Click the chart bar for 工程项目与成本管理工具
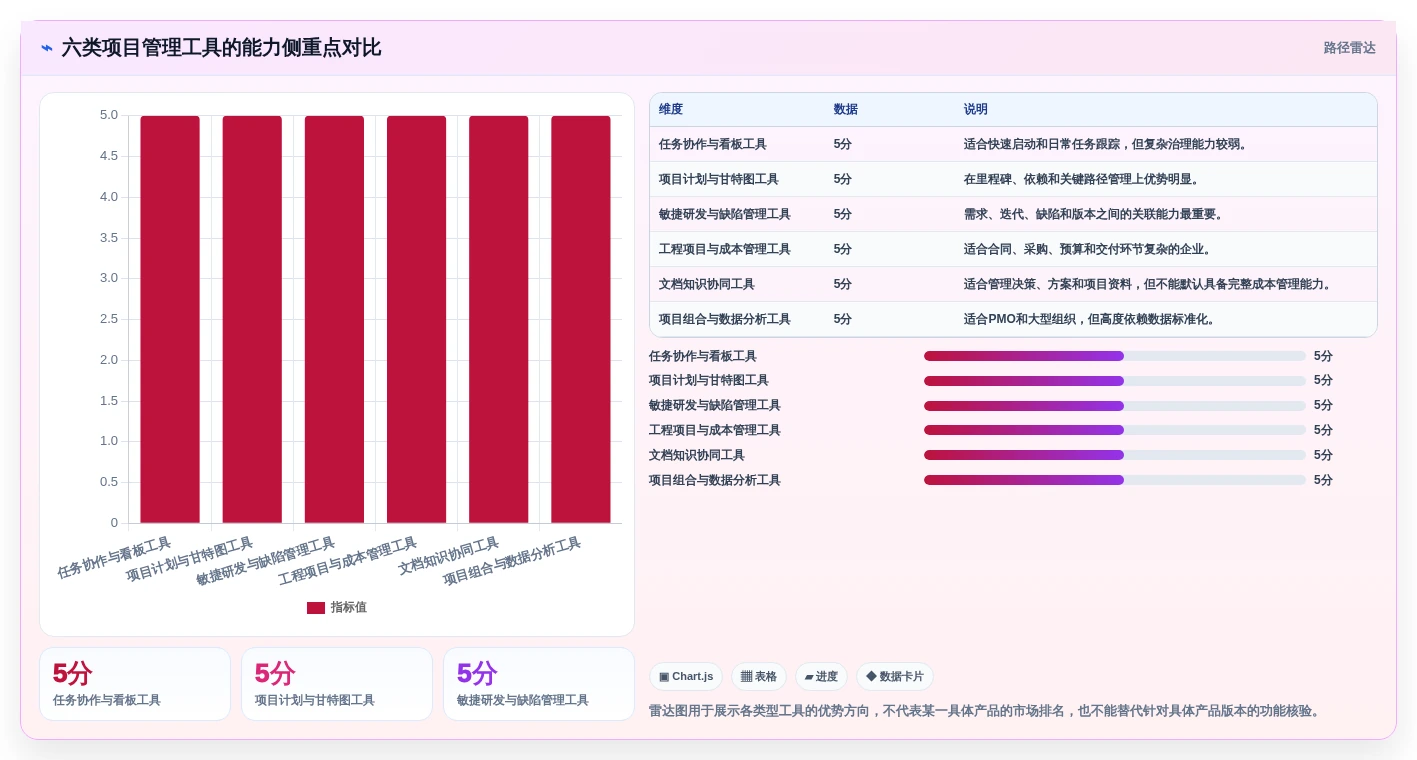 click(x=417, y=319)
